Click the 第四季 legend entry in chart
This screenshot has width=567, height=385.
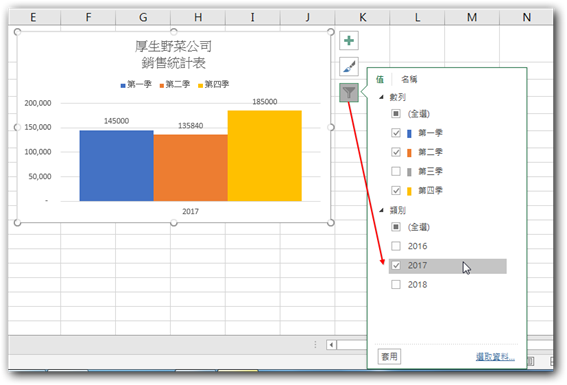point(213,85)
